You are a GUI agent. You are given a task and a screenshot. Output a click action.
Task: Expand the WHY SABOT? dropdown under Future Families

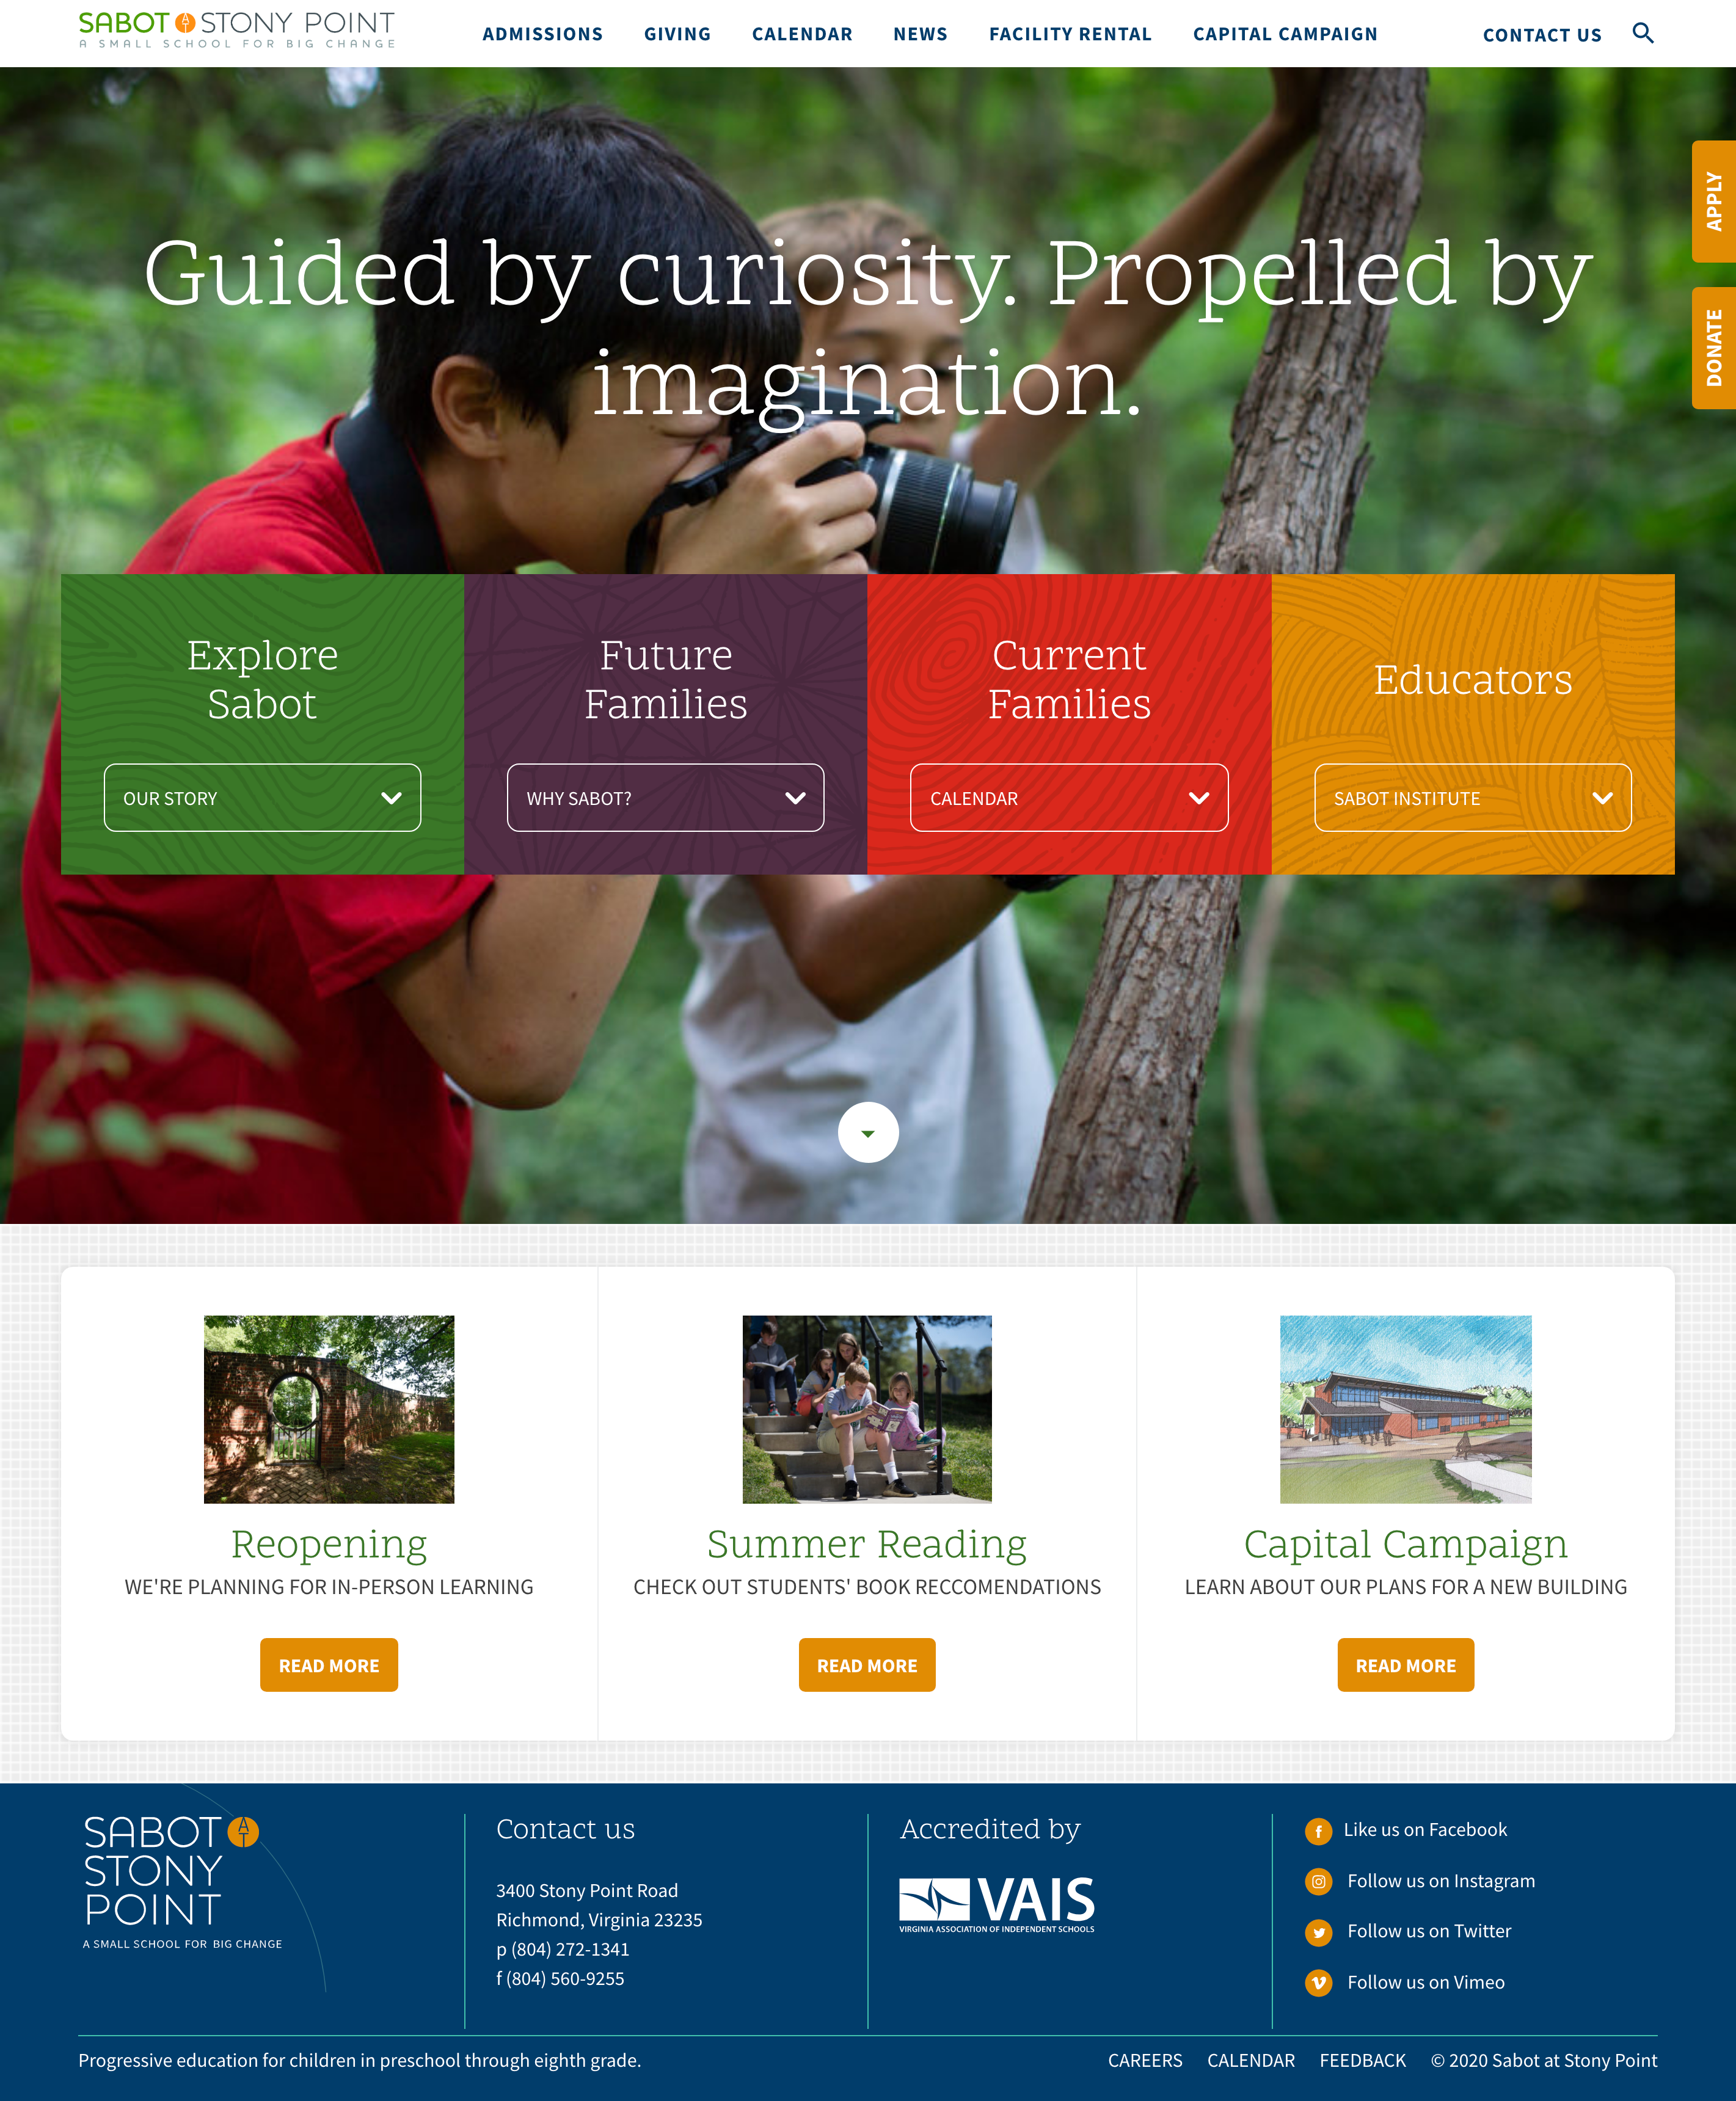(x=665, y=798)
